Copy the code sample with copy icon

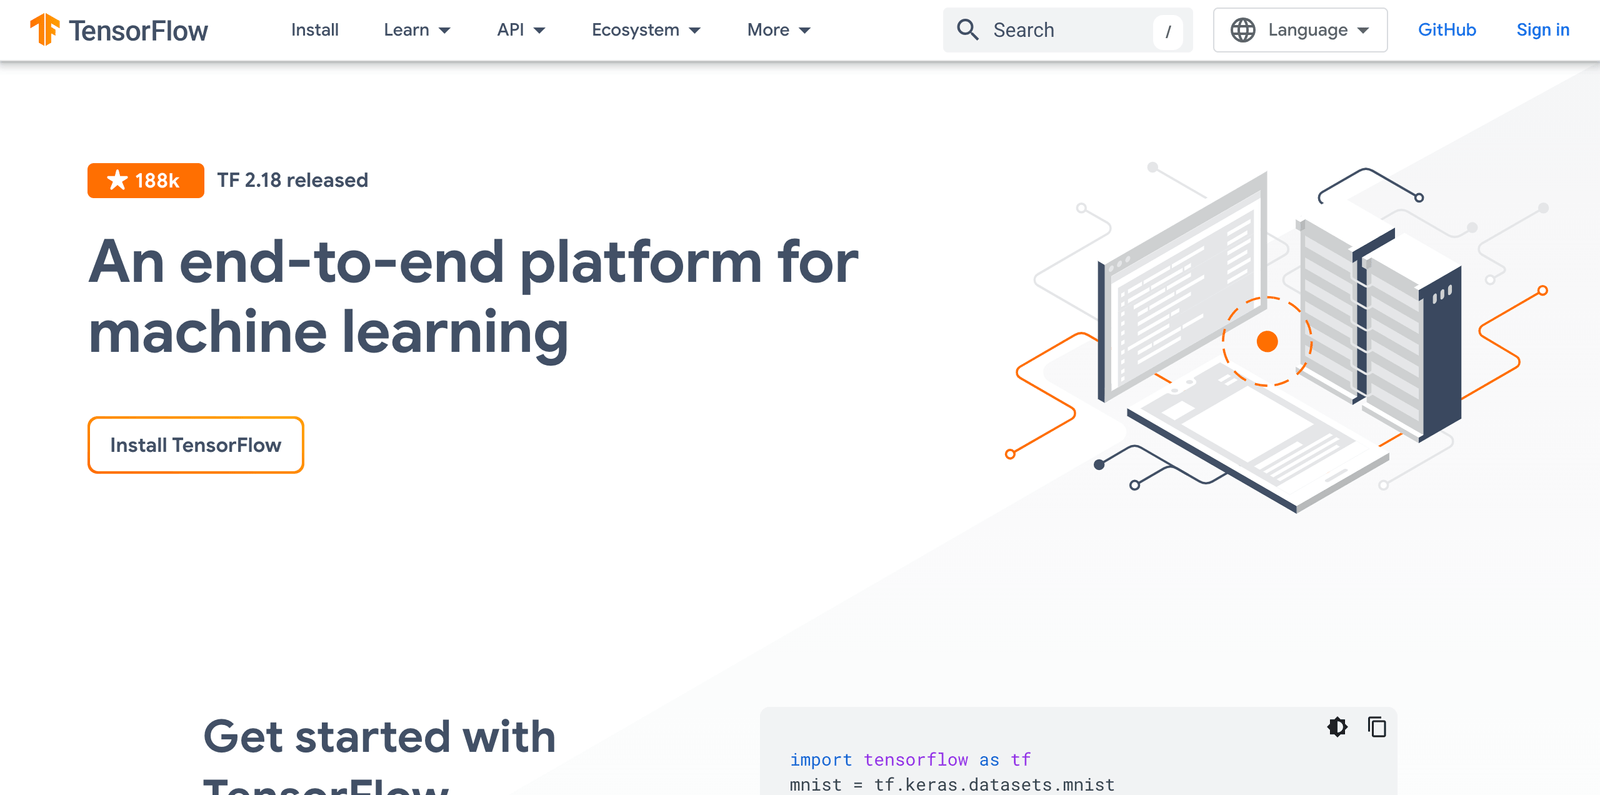coord(1377,727)
